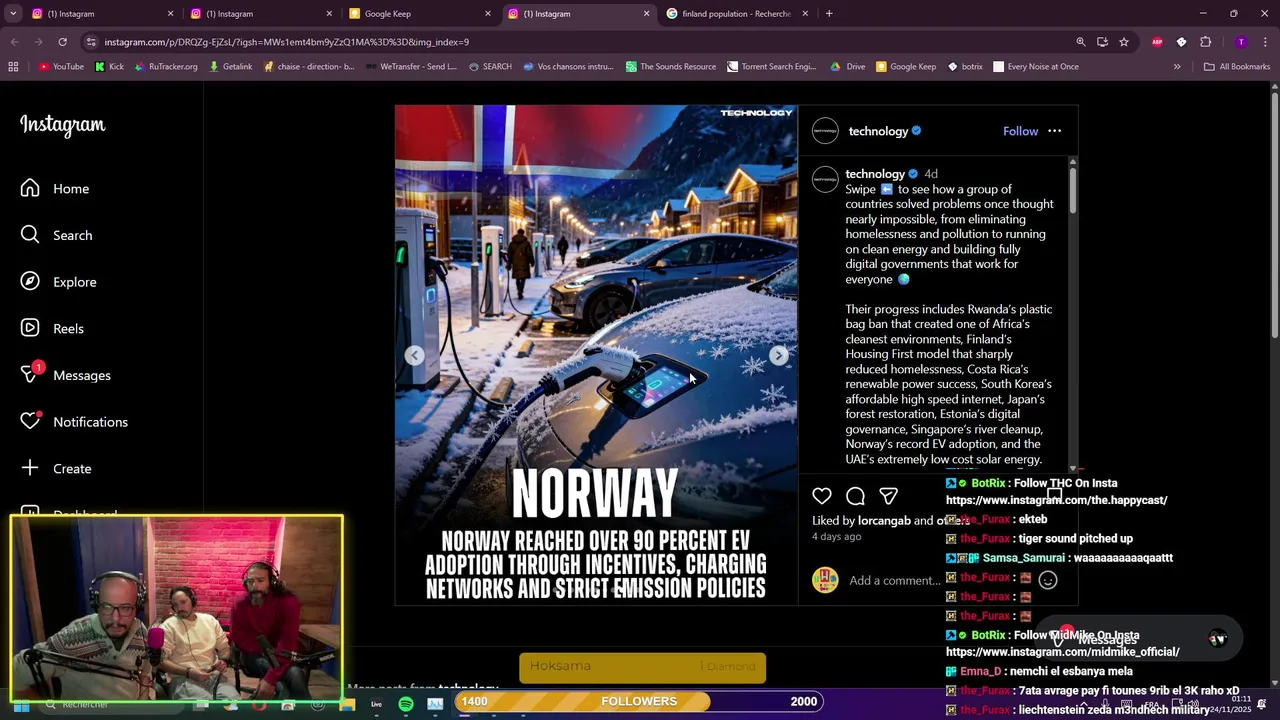Open the Drive bookmark
Viewport: 1280px width, 720px height.
point(847,67)
